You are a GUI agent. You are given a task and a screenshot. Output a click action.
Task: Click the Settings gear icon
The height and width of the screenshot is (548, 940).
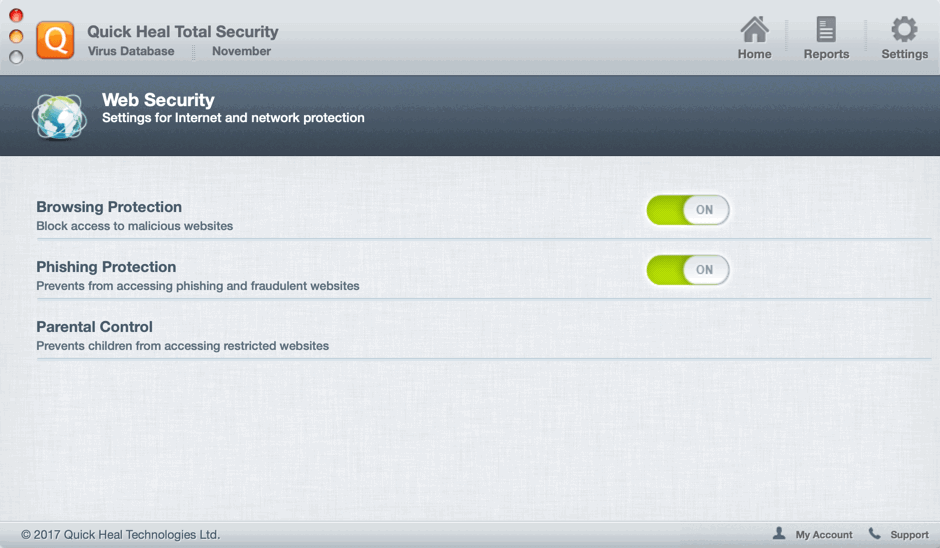point(904,29)
